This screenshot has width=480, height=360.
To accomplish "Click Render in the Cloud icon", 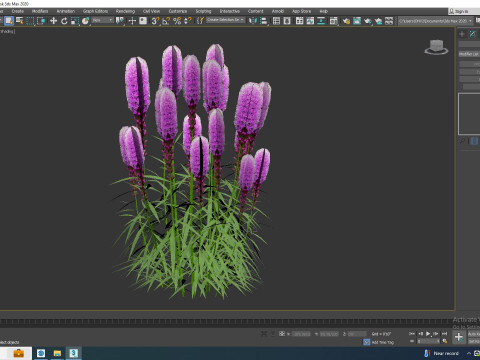I will [378, 21].
